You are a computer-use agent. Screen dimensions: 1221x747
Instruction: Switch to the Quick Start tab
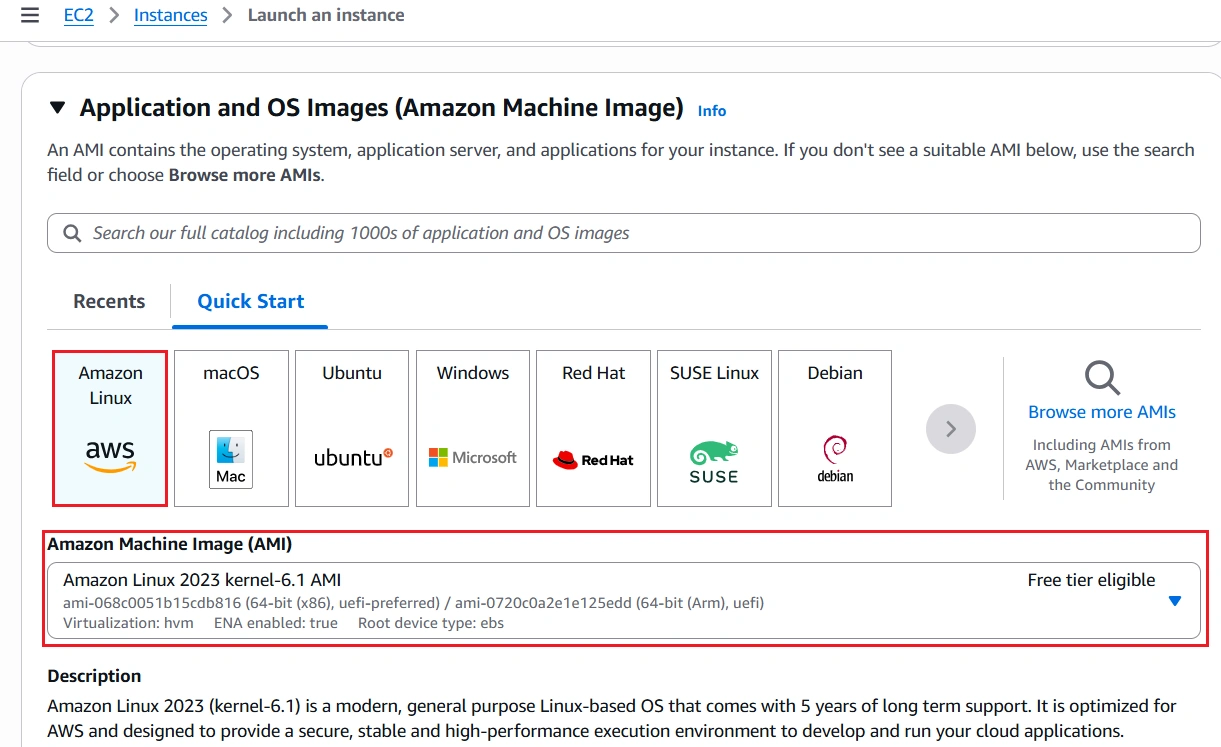(x=250, y=301)
